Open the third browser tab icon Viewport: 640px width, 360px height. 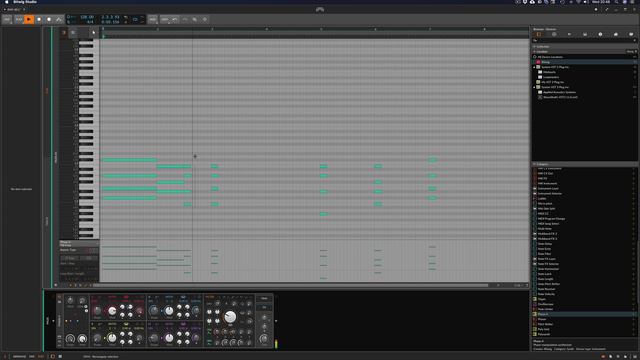point(569,34)
